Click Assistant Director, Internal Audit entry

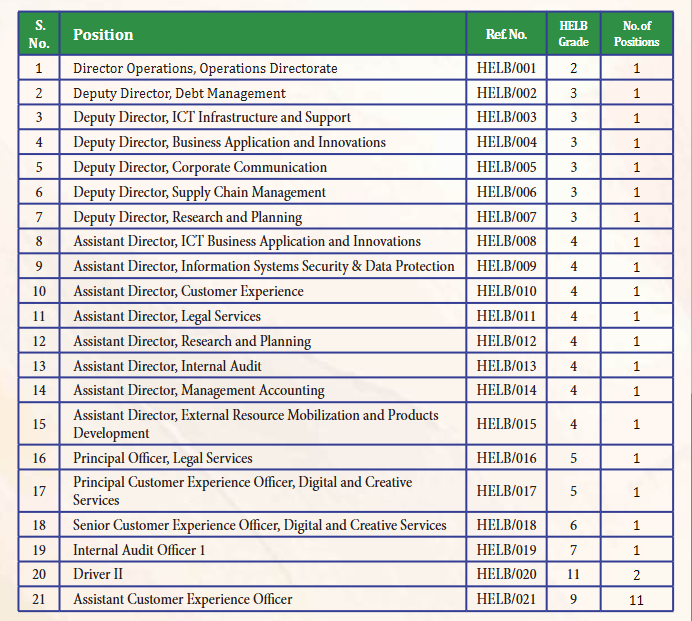tap(167, 366)
